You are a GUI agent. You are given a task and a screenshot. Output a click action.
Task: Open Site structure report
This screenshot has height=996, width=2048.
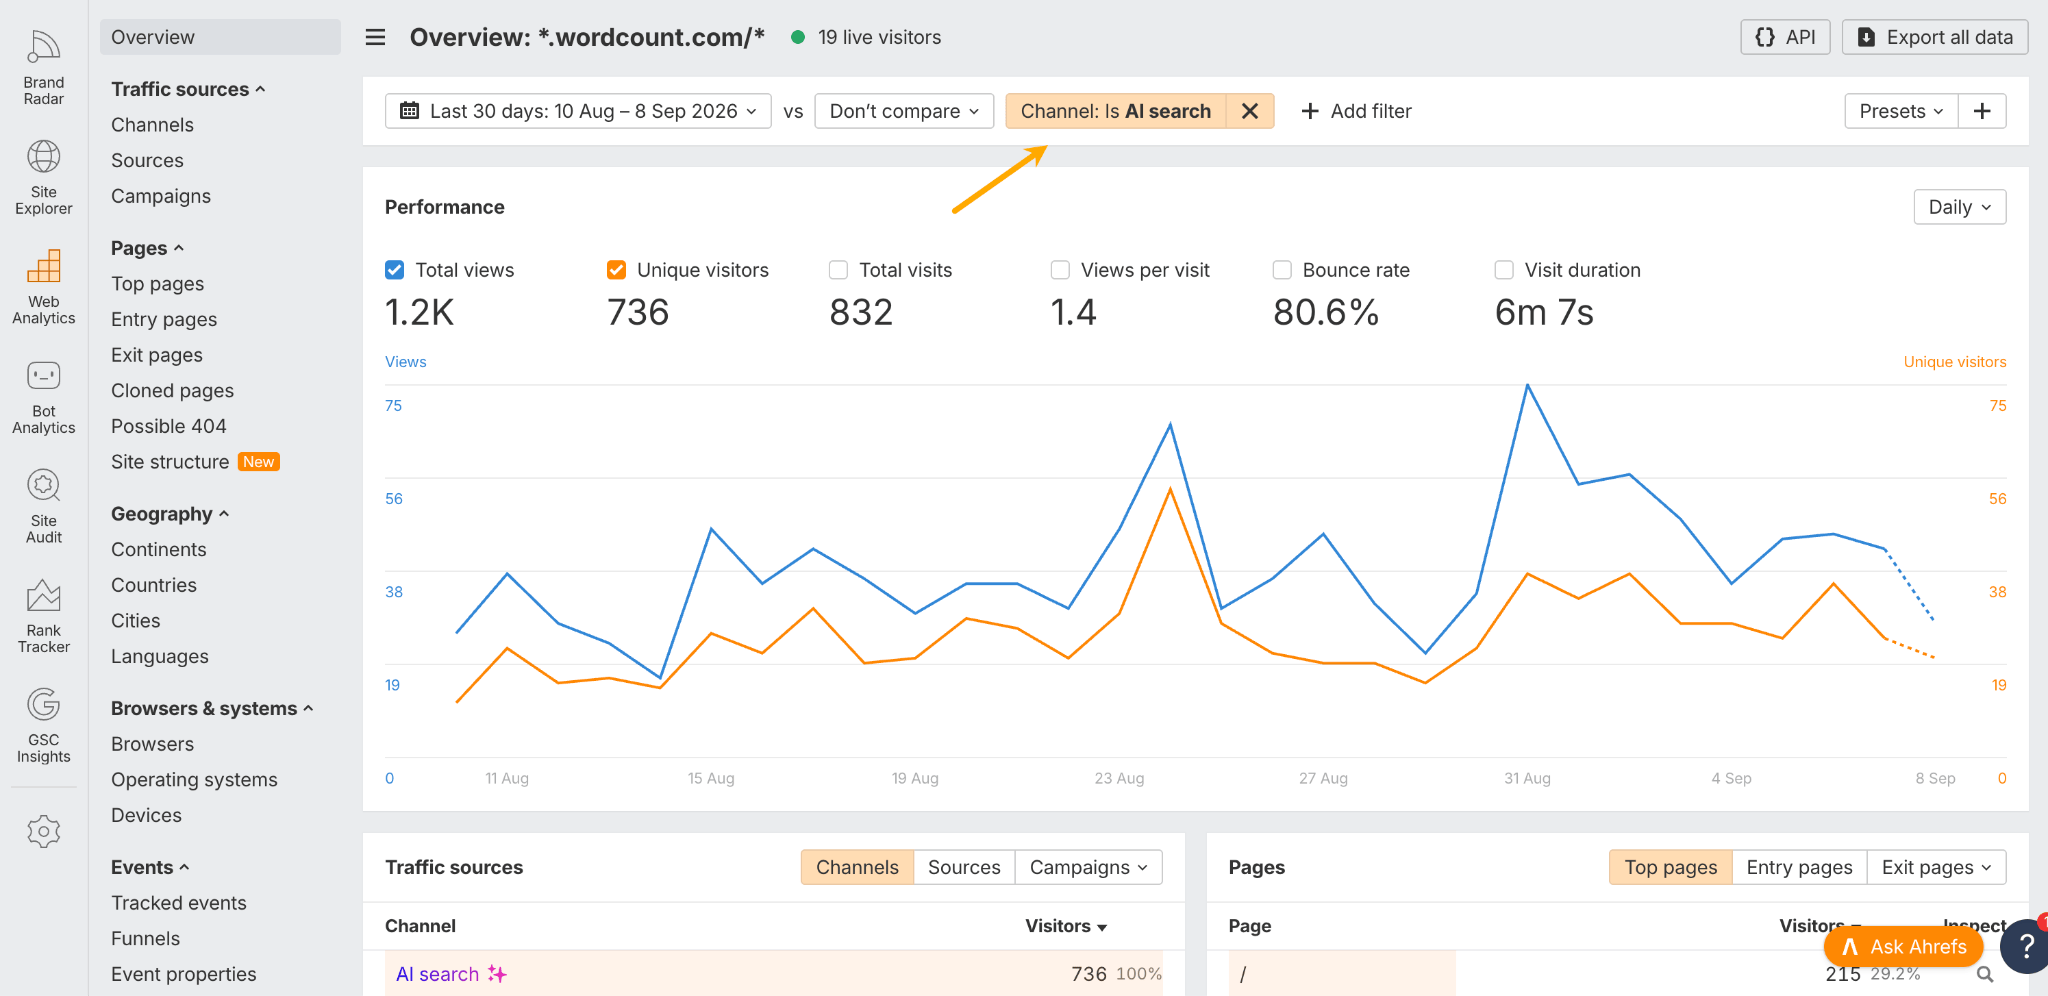170,462
